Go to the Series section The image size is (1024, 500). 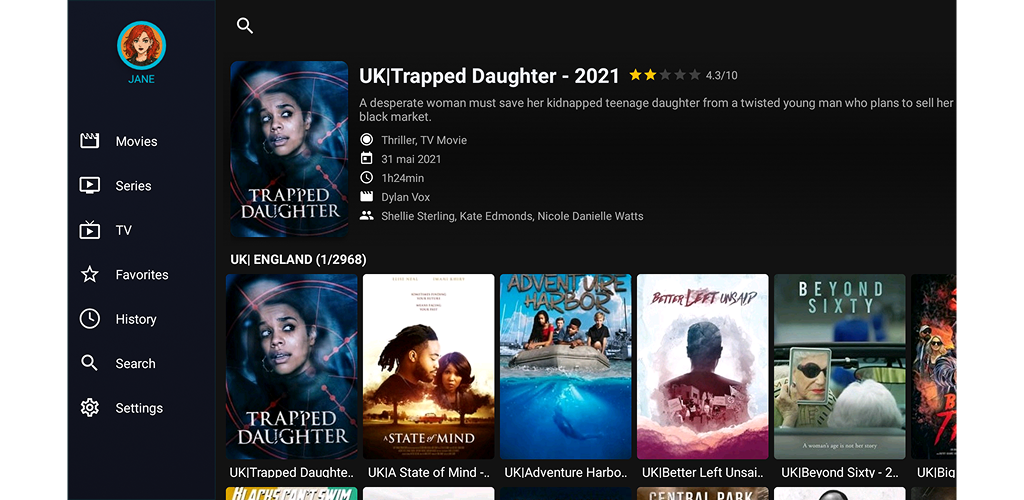point(133,186)
